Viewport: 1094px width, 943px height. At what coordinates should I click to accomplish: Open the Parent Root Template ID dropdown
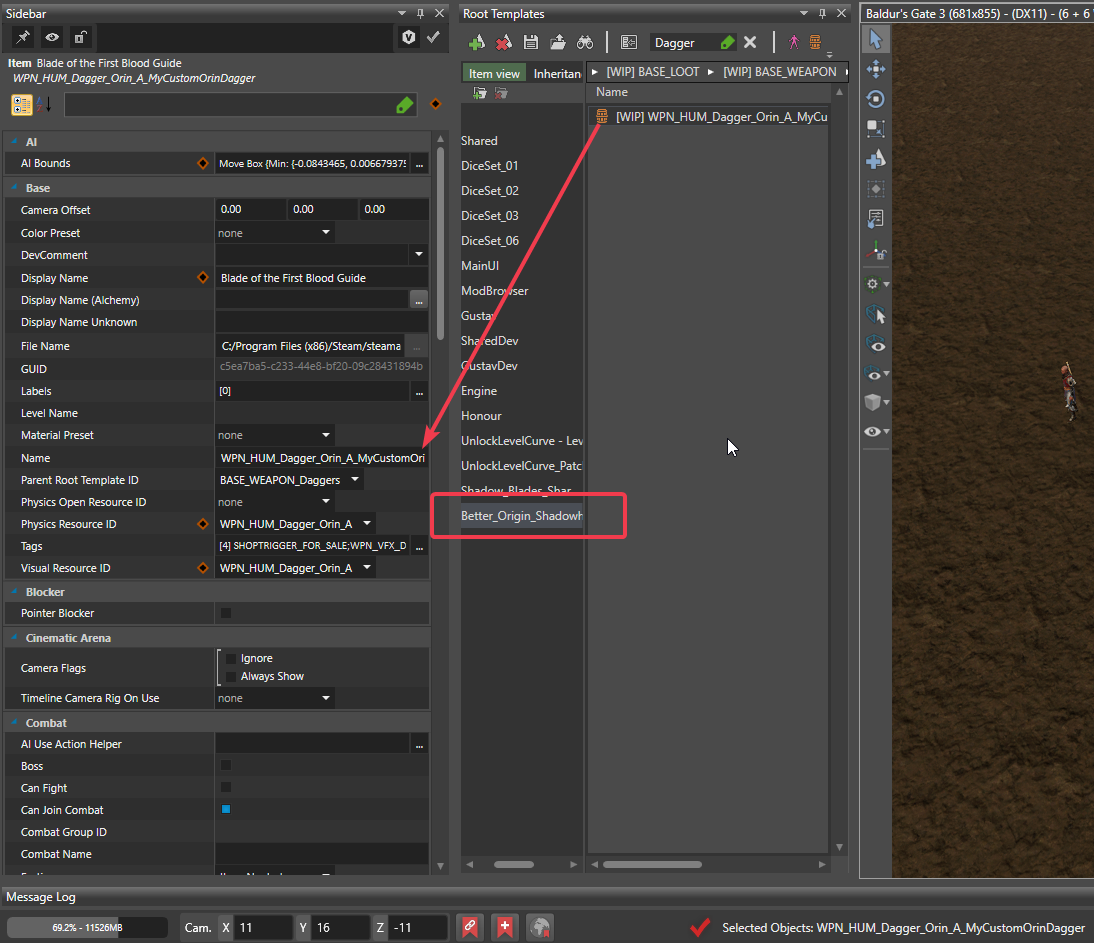(x=355, y=480)
